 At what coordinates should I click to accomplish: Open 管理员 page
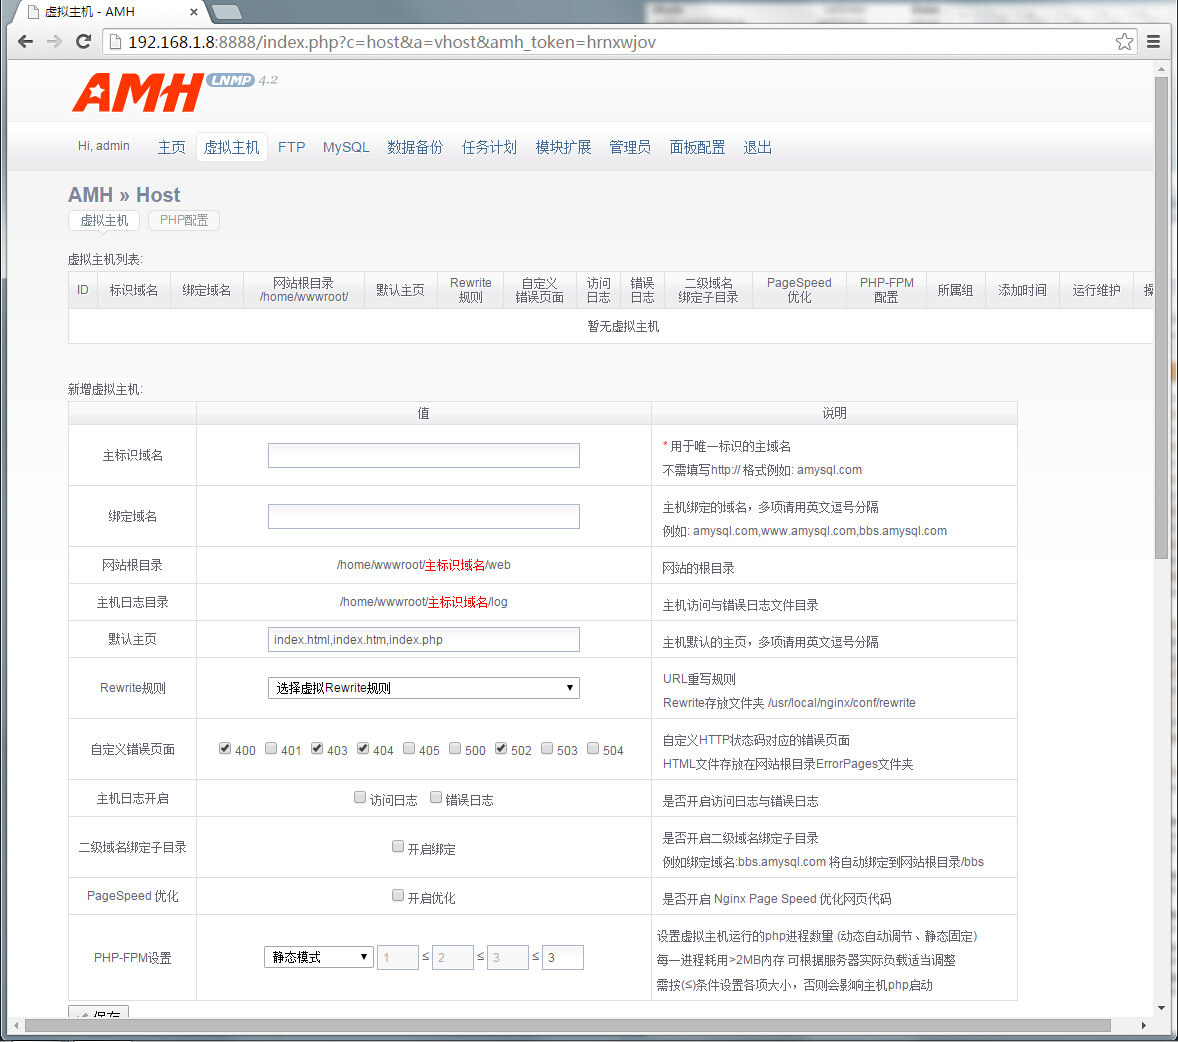pyautogui.click(x=630, y=147)
